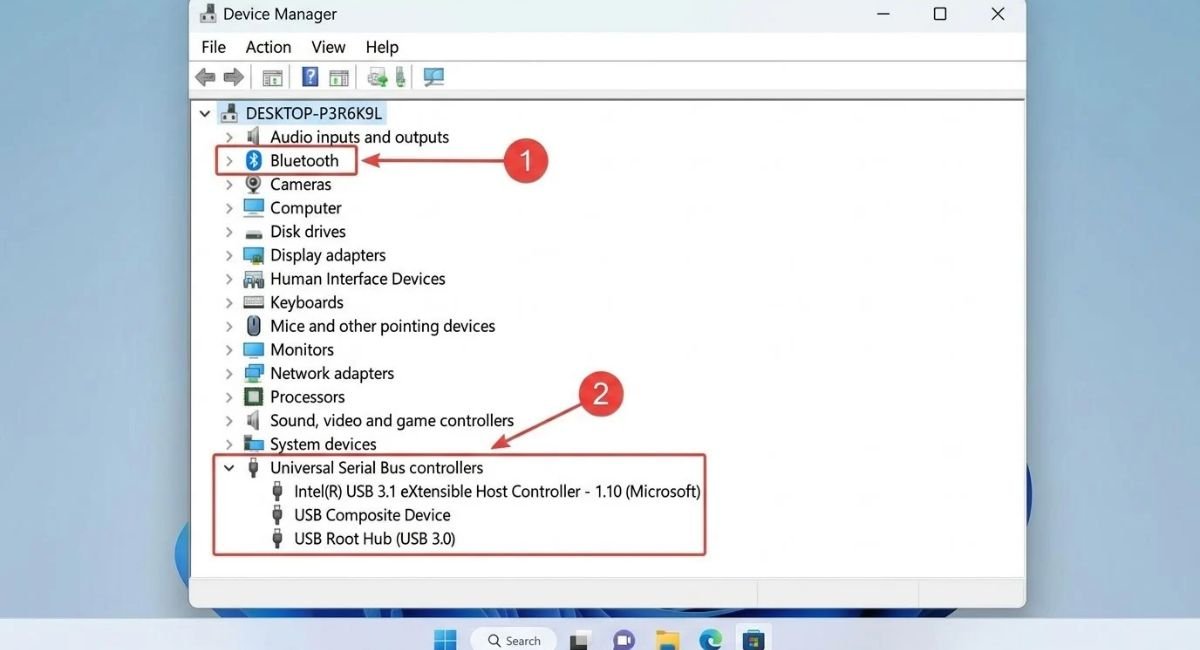Expand the Human Interface Devices chevron

pos(229,279)
